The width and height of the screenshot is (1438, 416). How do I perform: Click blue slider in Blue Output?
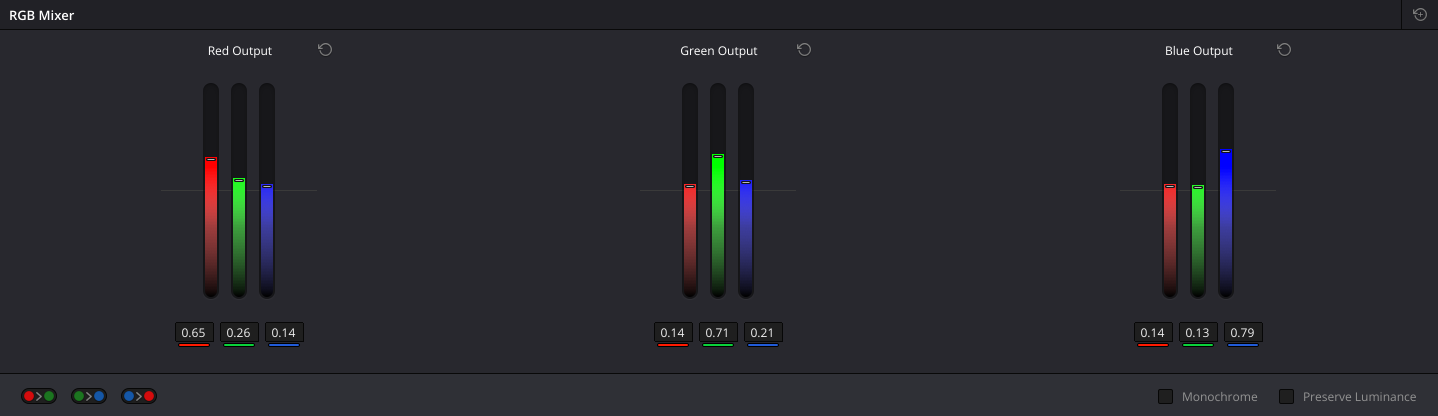pyautogui.click(x=1226, y=190)
